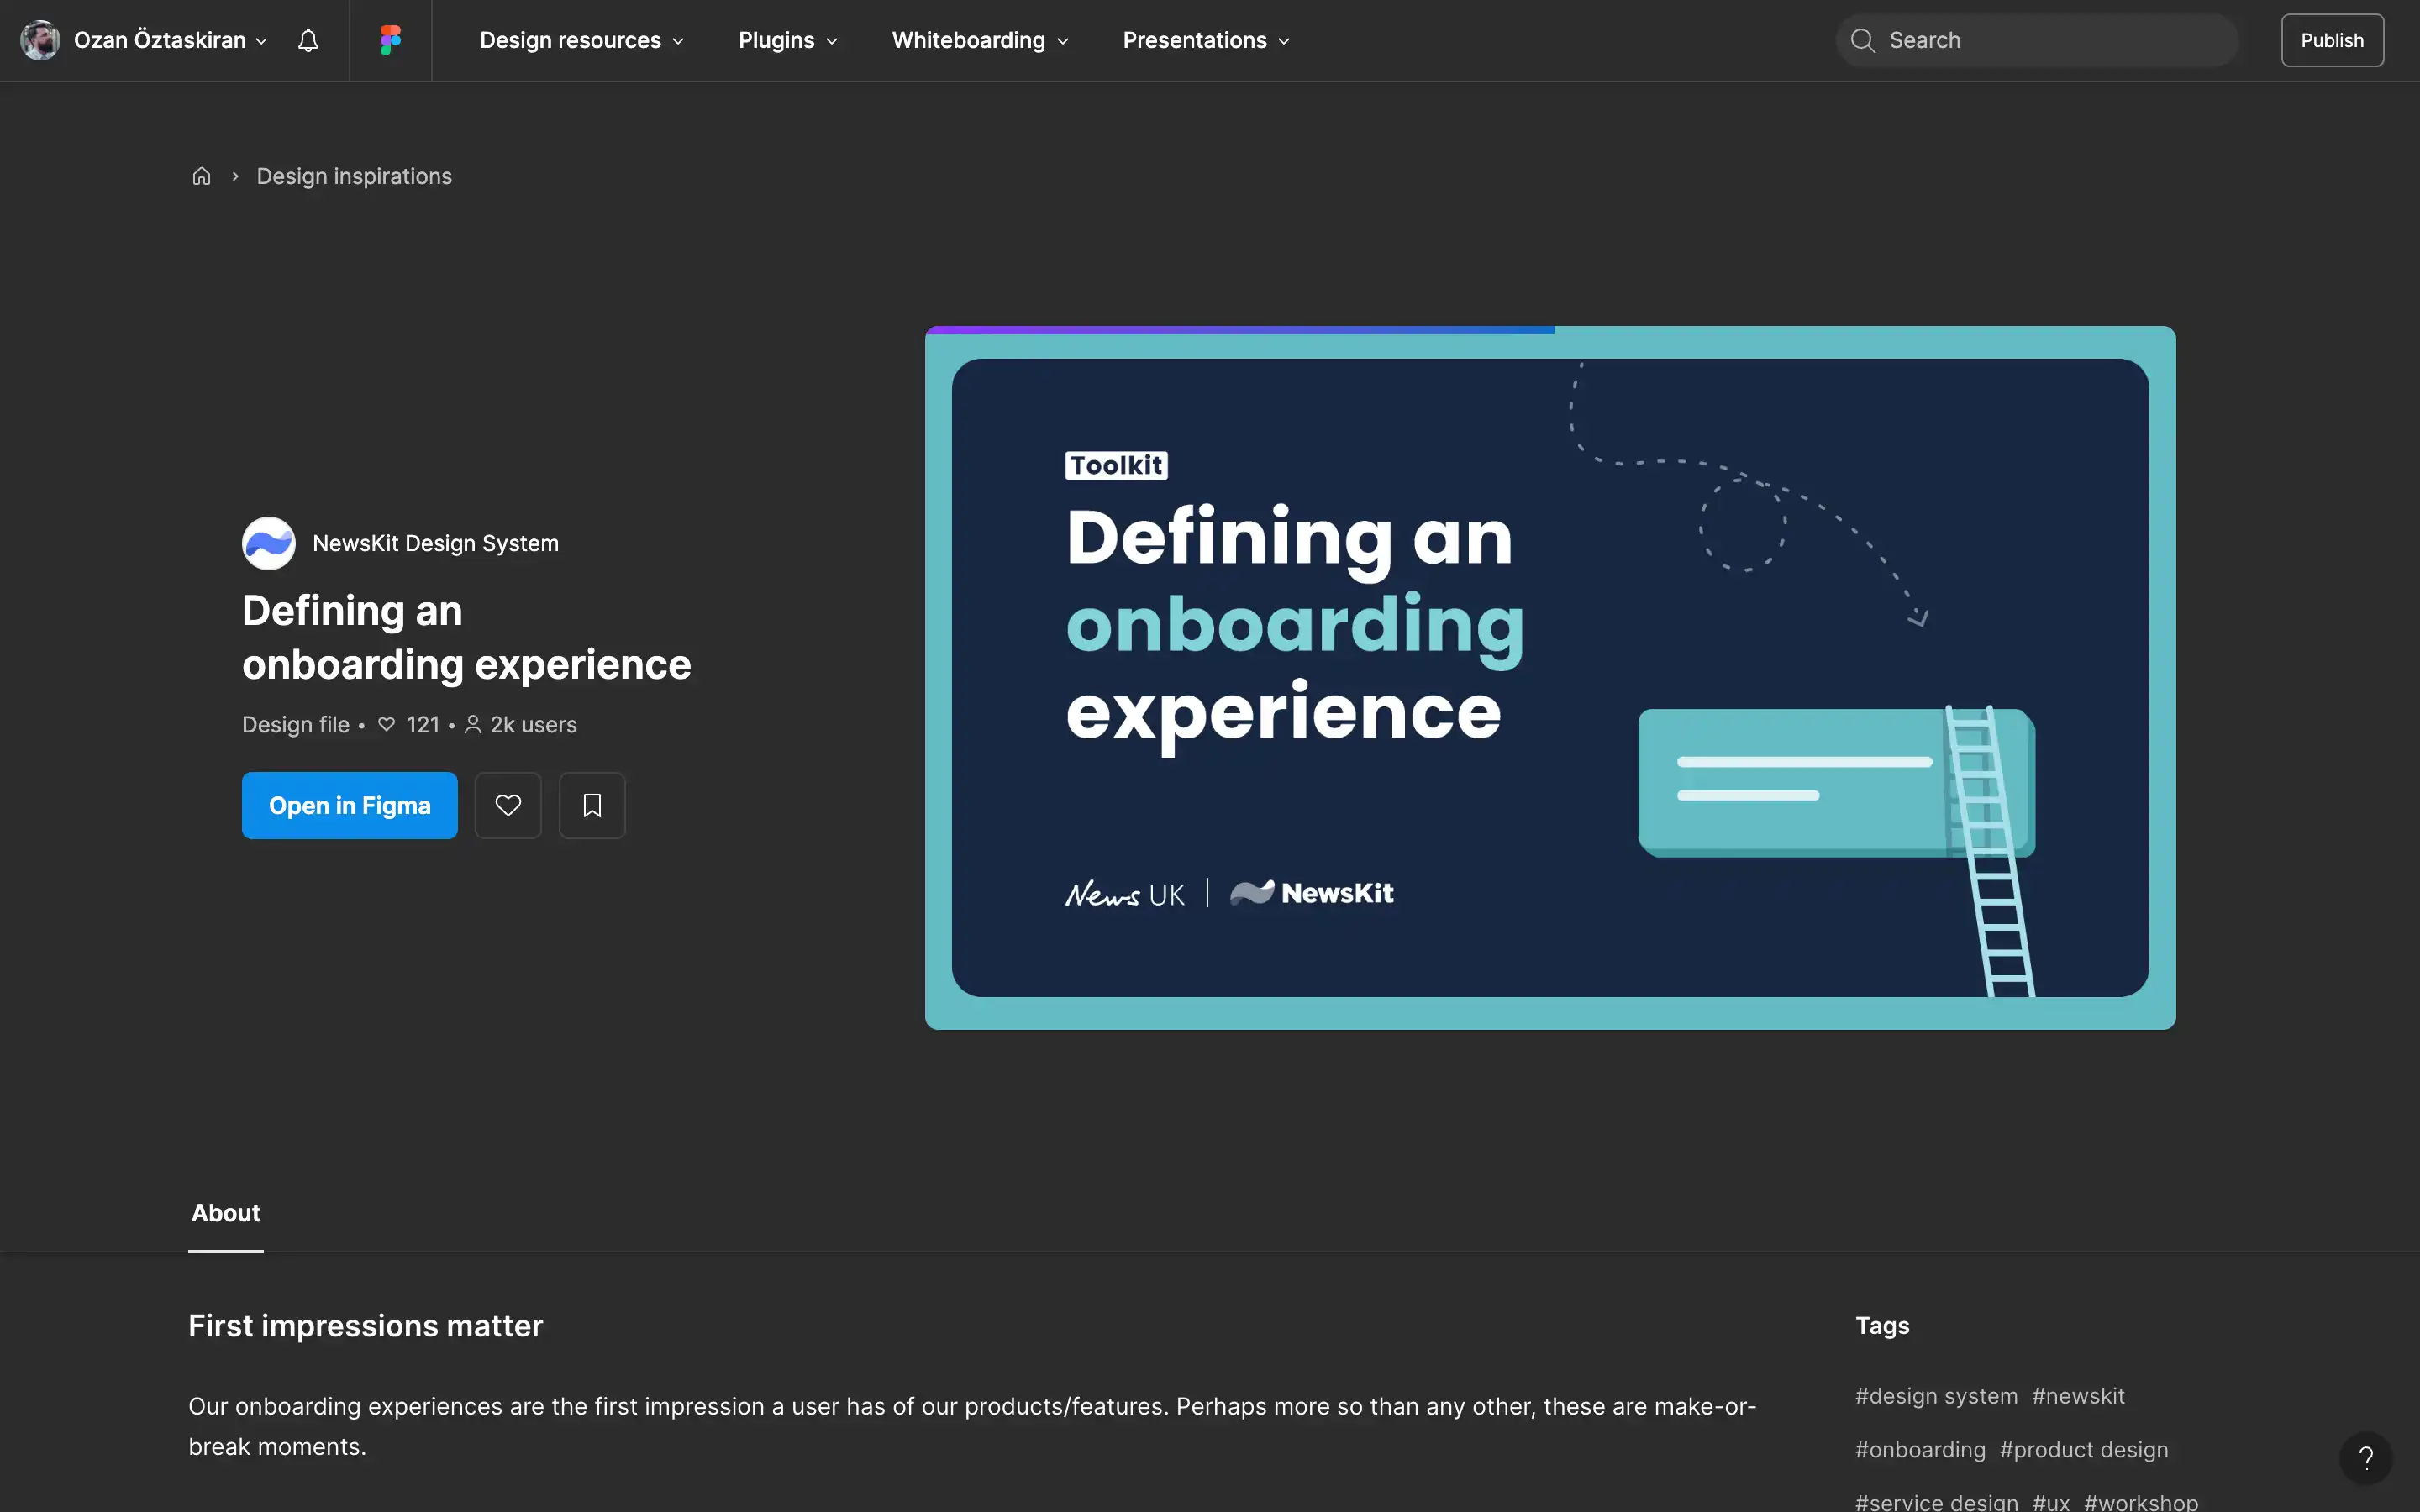The image size is (2420, 1512).
Task: Click Ozan Öztaskiran profile avatar
Action: (x=40, y=40)
